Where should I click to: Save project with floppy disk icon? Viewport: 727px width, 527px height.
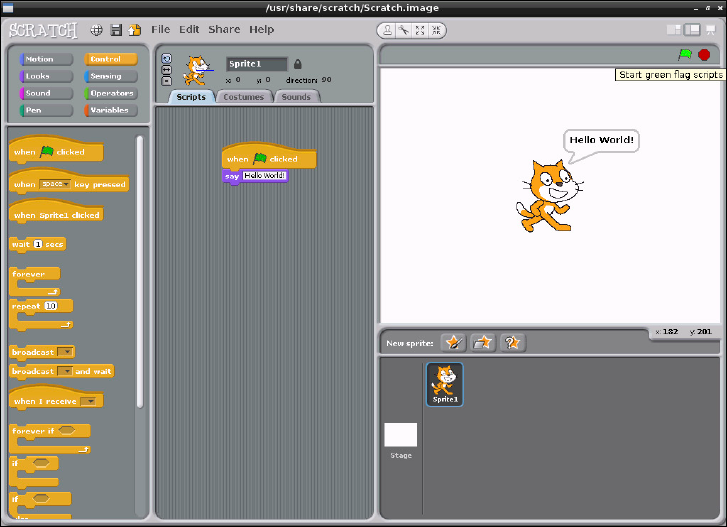pos(116,30)
